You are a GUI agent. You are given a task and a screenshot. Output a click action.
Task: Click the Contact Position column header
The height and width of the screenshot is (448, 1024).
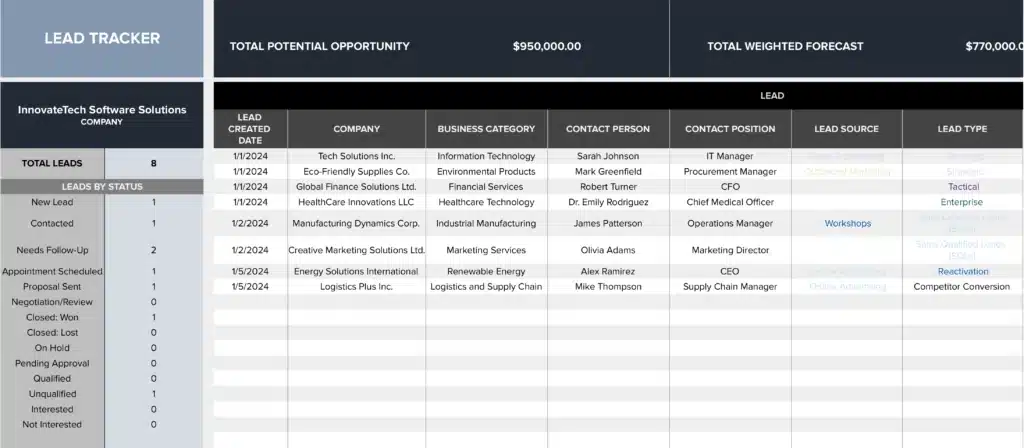tap(730, 129)
